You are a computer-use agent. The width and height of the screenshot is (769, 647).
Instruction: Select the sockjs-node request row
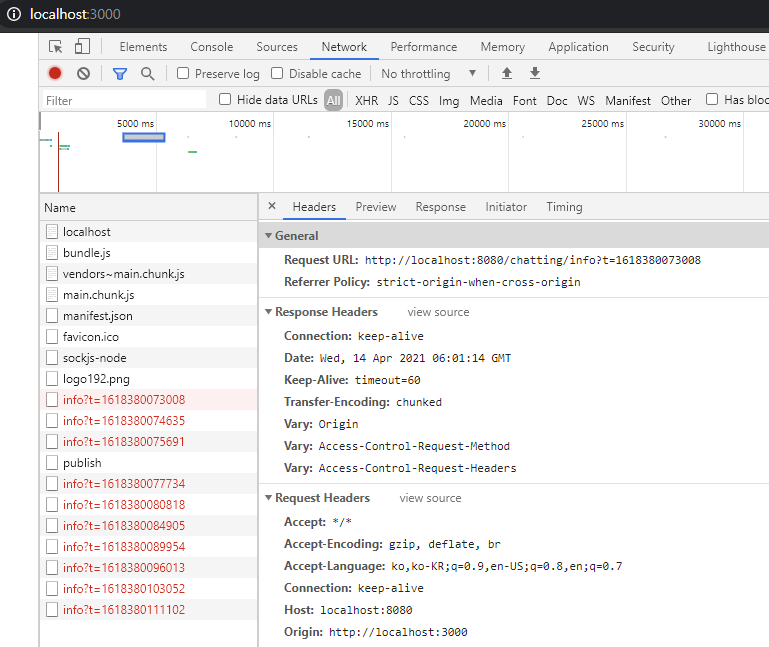[x=148, y=358]
